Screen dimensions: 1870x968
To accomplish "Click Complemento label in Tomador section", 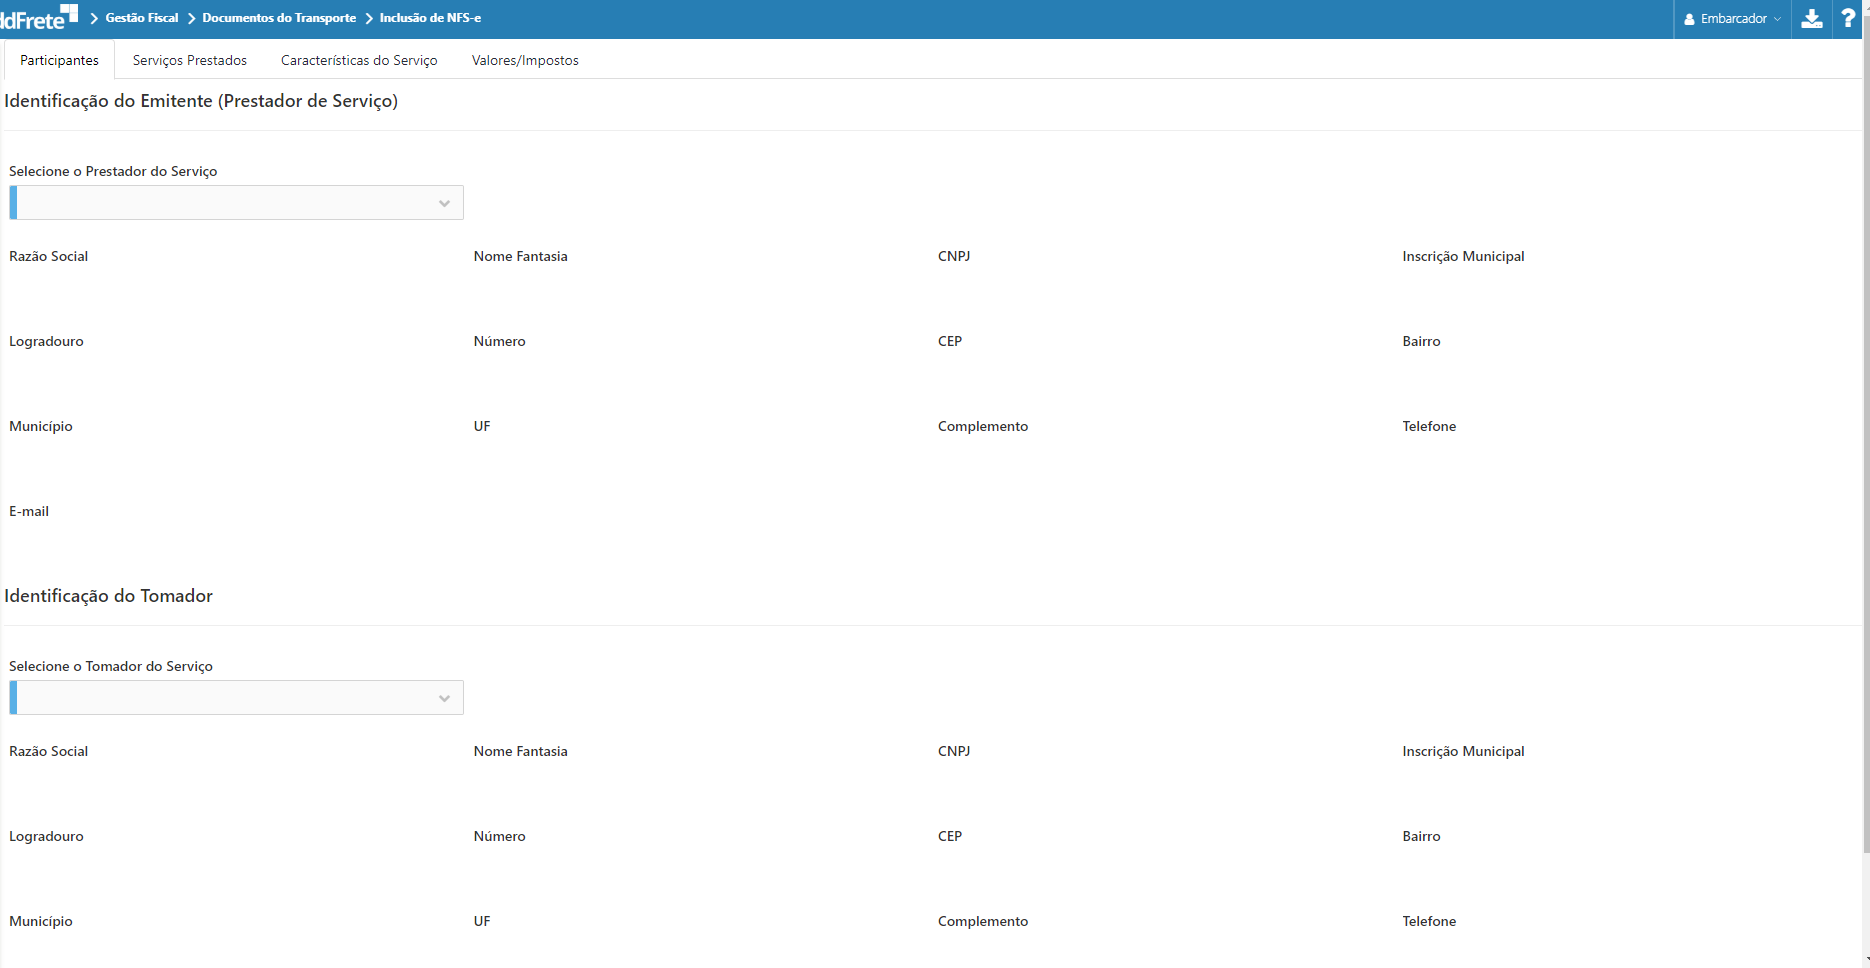I will [983, 921].
